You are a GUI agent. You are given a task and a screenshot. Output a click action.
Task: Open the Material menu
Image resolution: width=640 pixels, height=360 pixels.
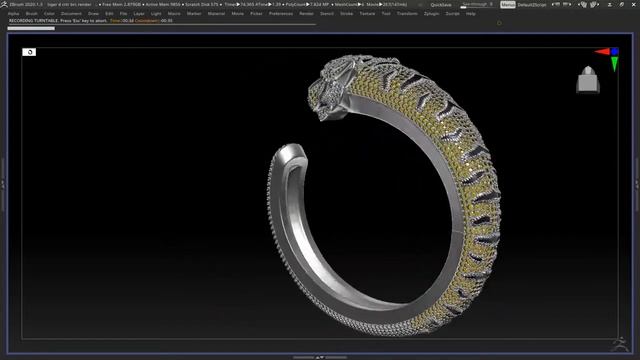pos(216,13)
